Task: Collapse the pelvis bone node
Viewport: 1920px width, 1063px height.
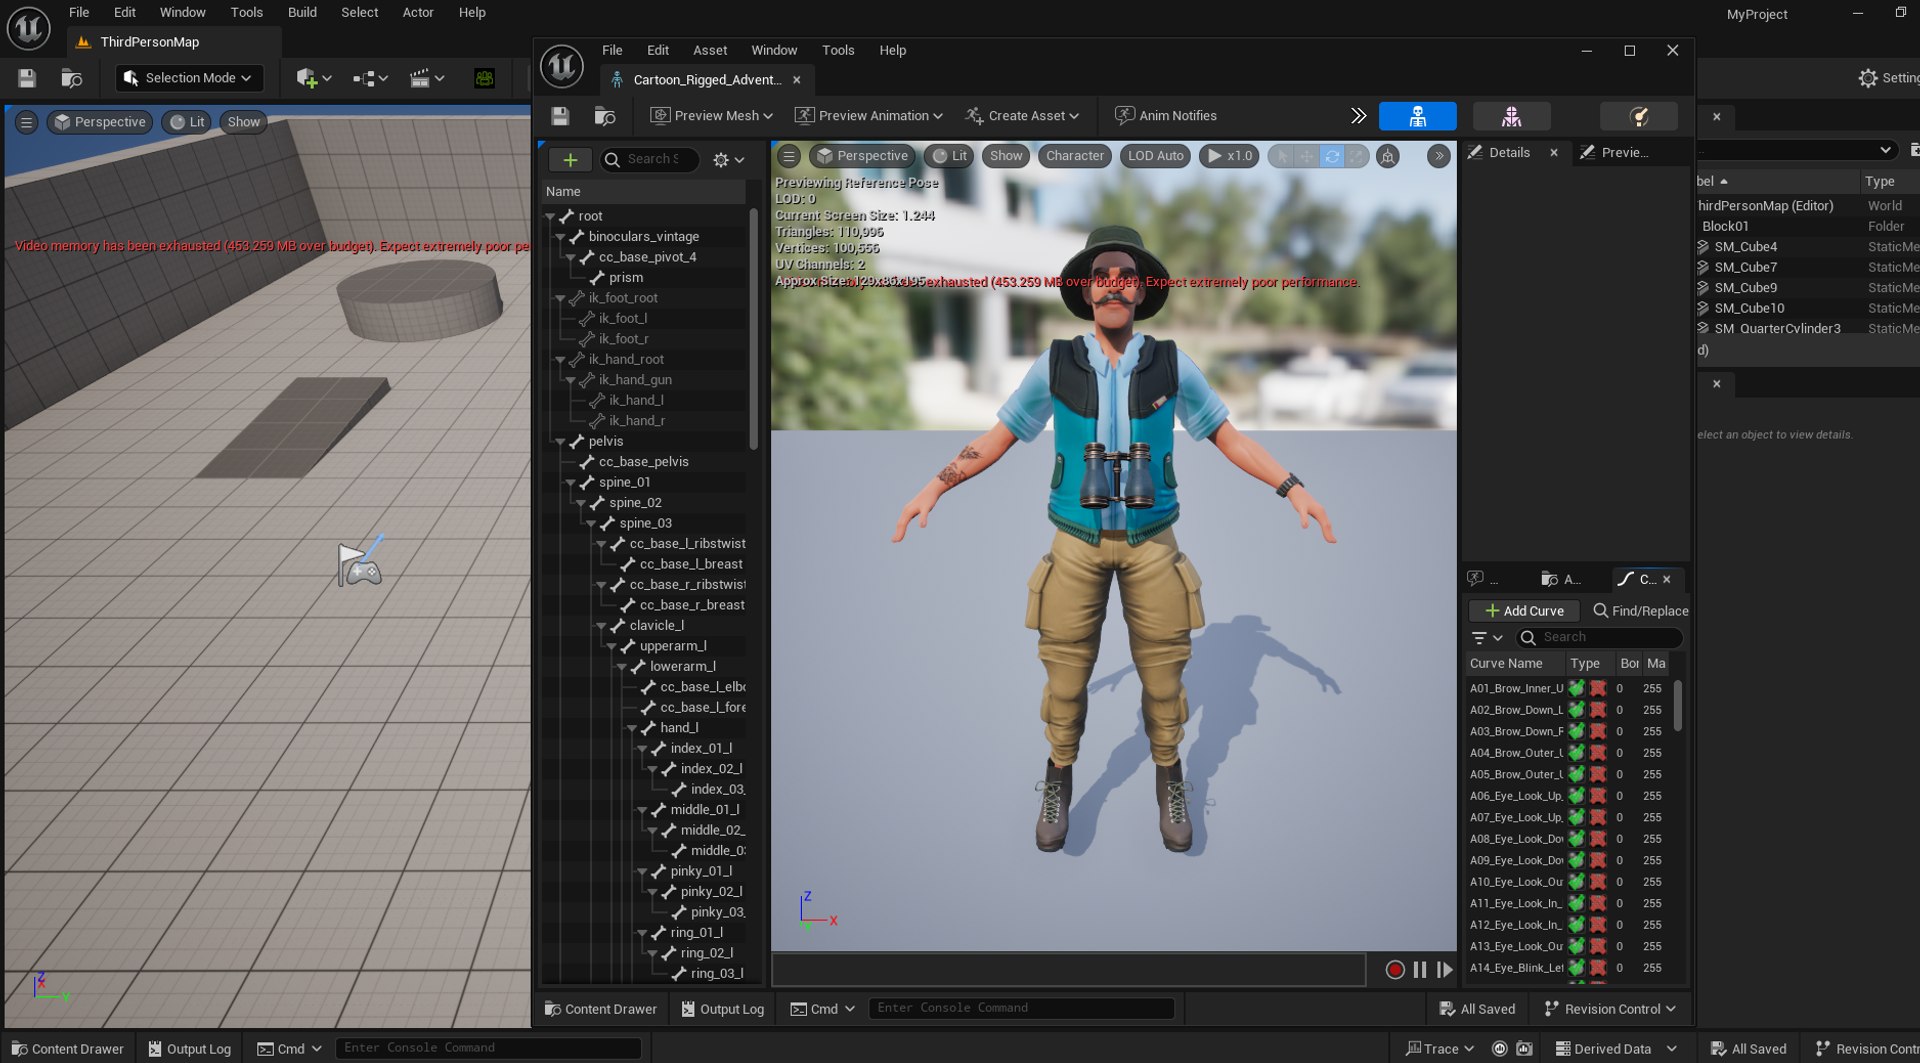Action: [x=560, y=441]
